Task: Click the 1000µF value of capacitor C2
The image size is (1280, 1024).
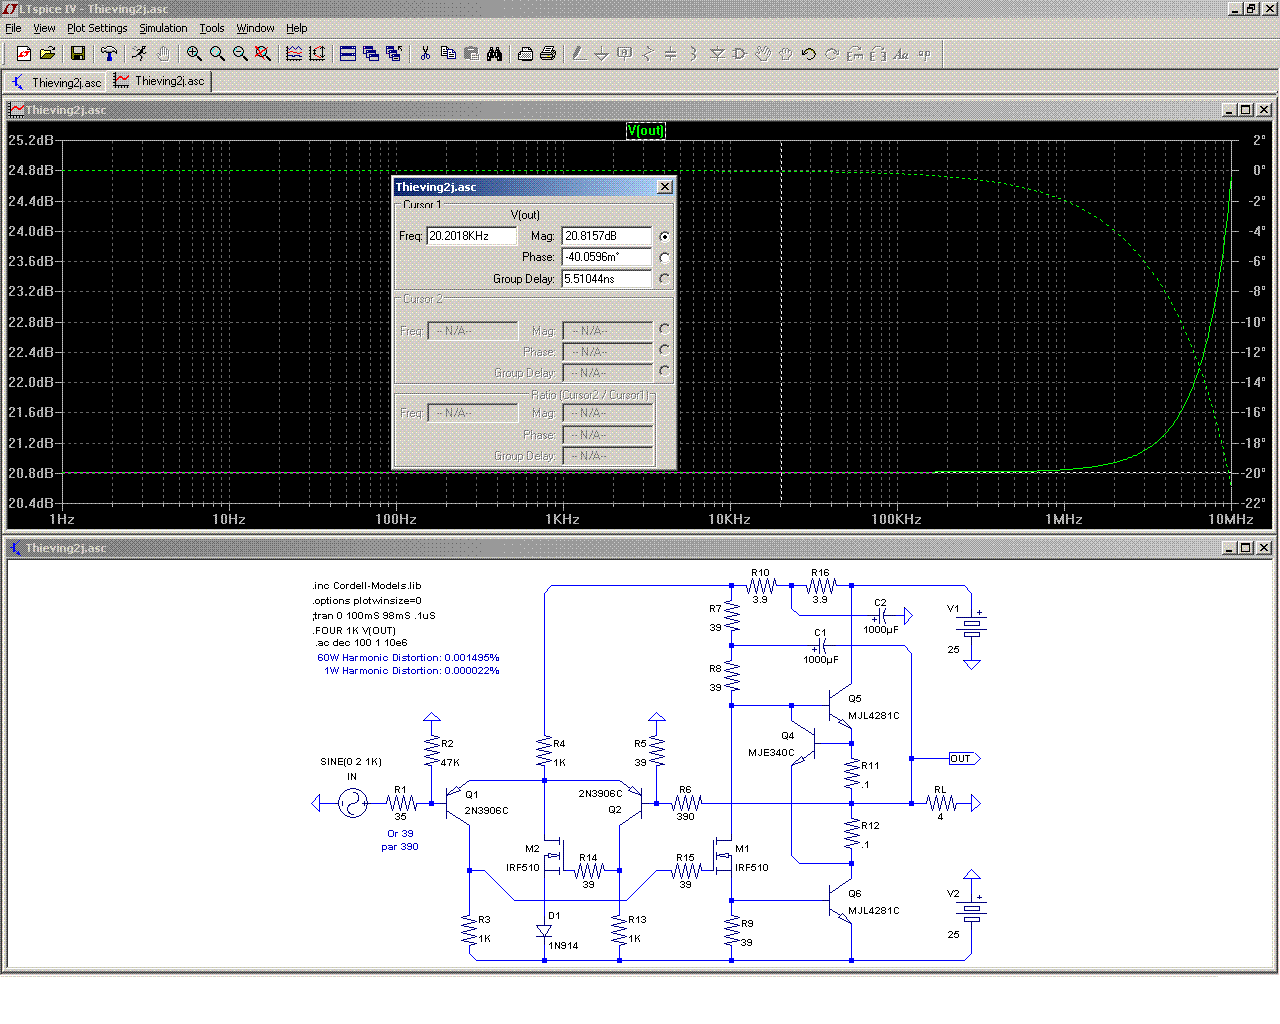Action: pos(881,630)
